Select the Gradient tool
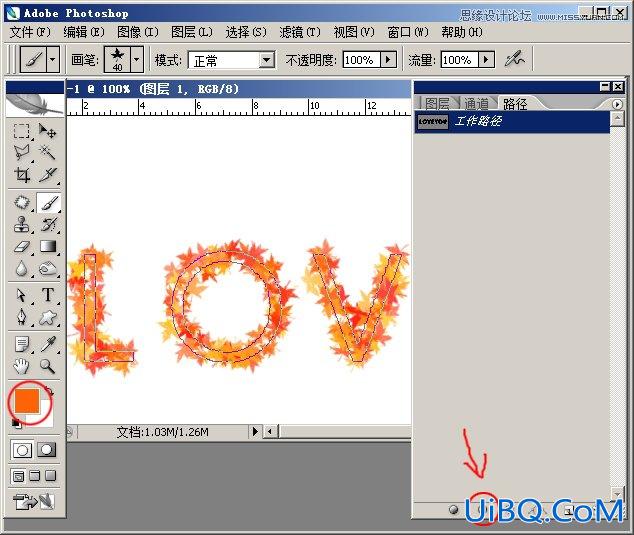The image size is (634, 535). click(48, 246)
